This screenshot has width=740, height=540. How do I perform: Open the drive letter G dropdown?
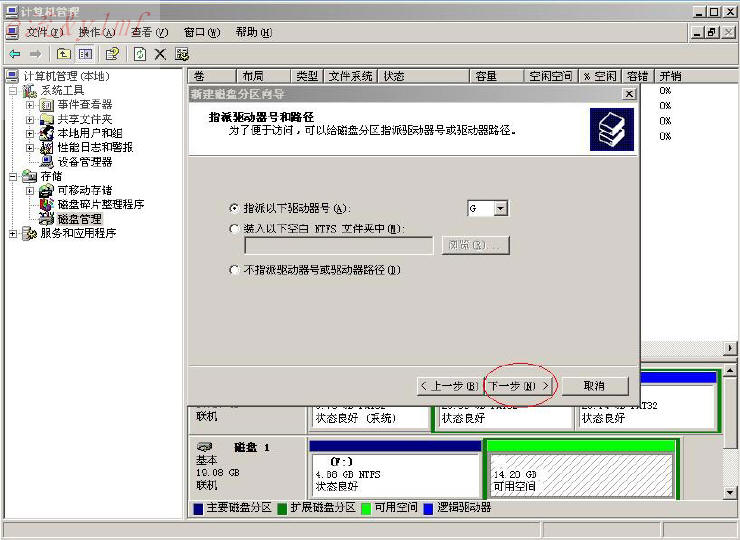(501, 208)
